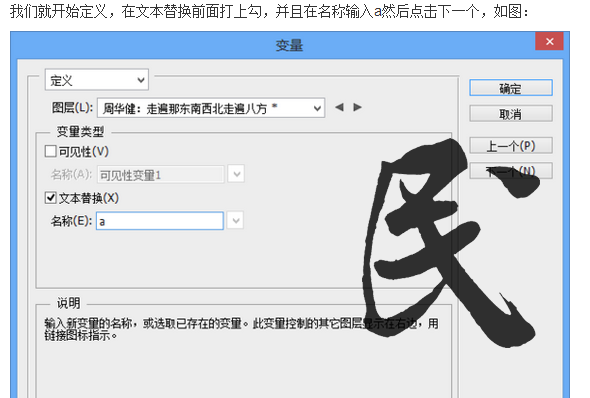The width and height of the screenshot is (590, 398).
Task: Click the 下一个(N) button
Action: [x=511, y=171]
